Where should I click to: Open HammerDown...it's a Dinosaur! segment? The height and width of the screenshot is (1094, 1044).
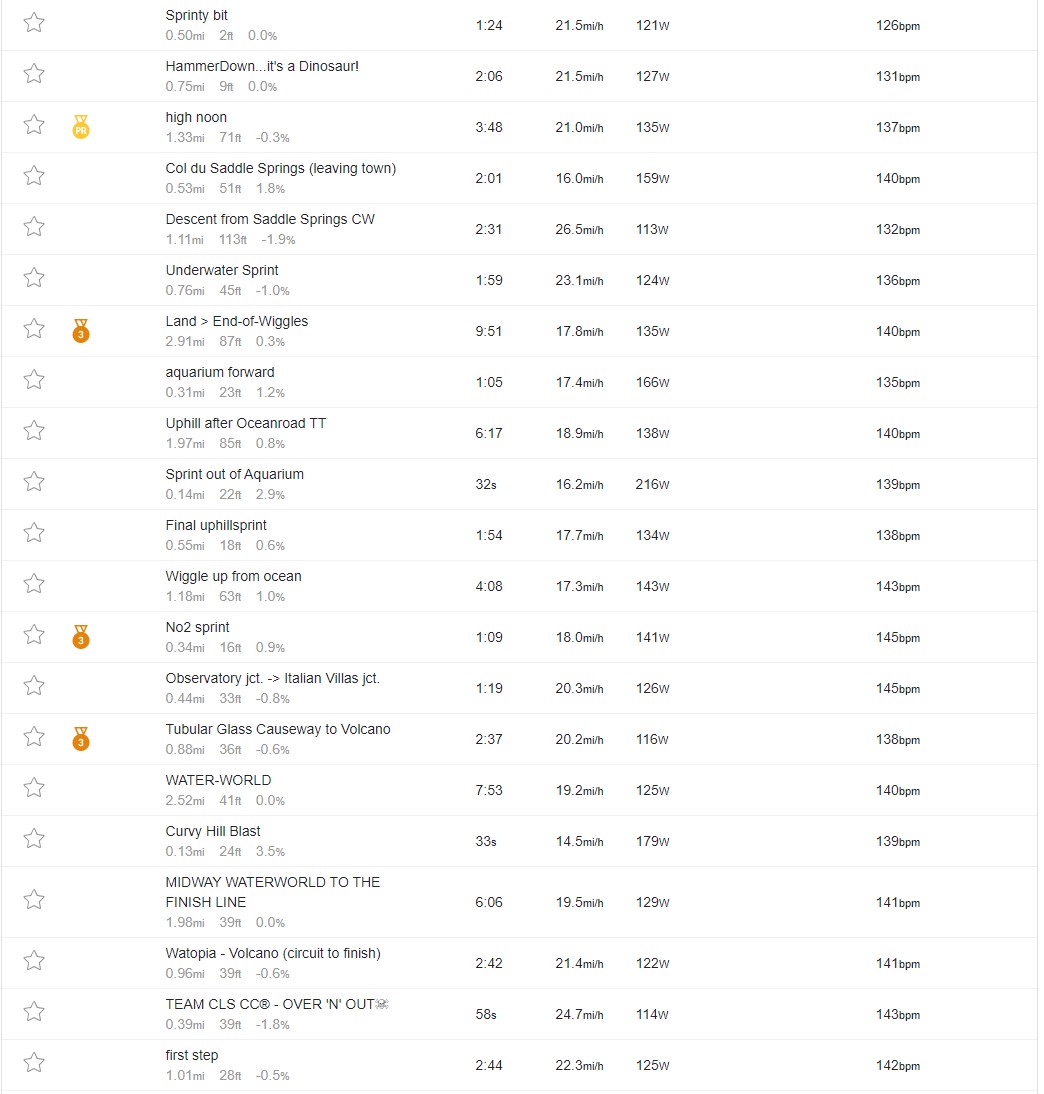262,66
